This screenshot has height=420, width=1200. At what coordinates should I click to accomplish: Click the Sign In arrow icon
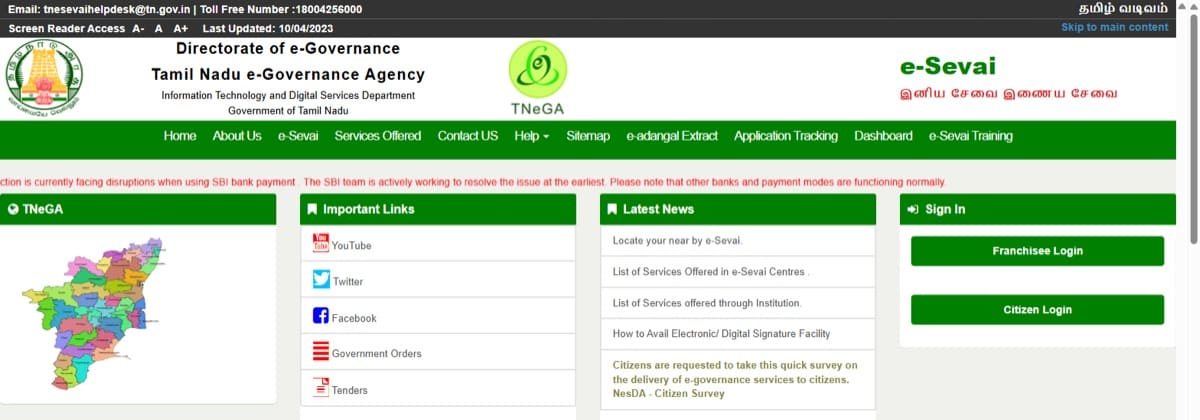click(x=913, y=209)
